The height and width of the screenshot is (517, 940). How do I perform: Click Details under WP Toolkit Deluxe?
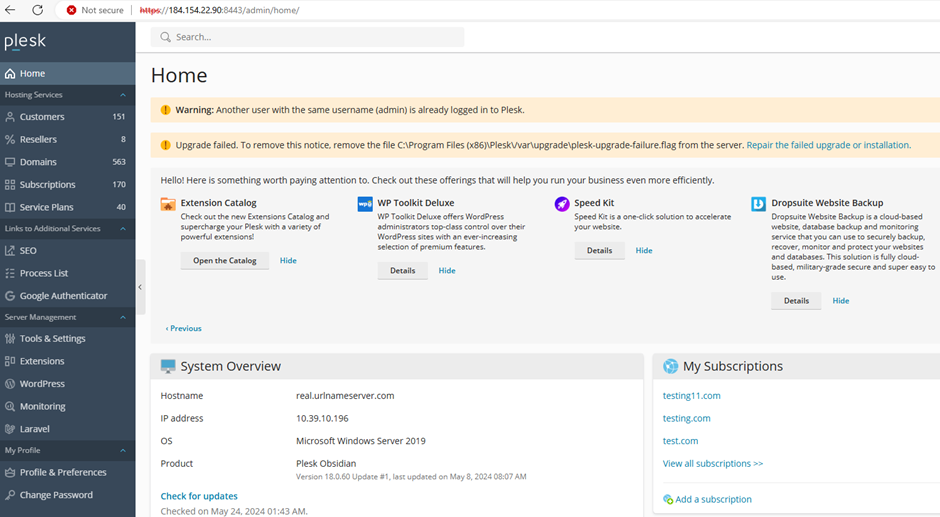[403, 270]
